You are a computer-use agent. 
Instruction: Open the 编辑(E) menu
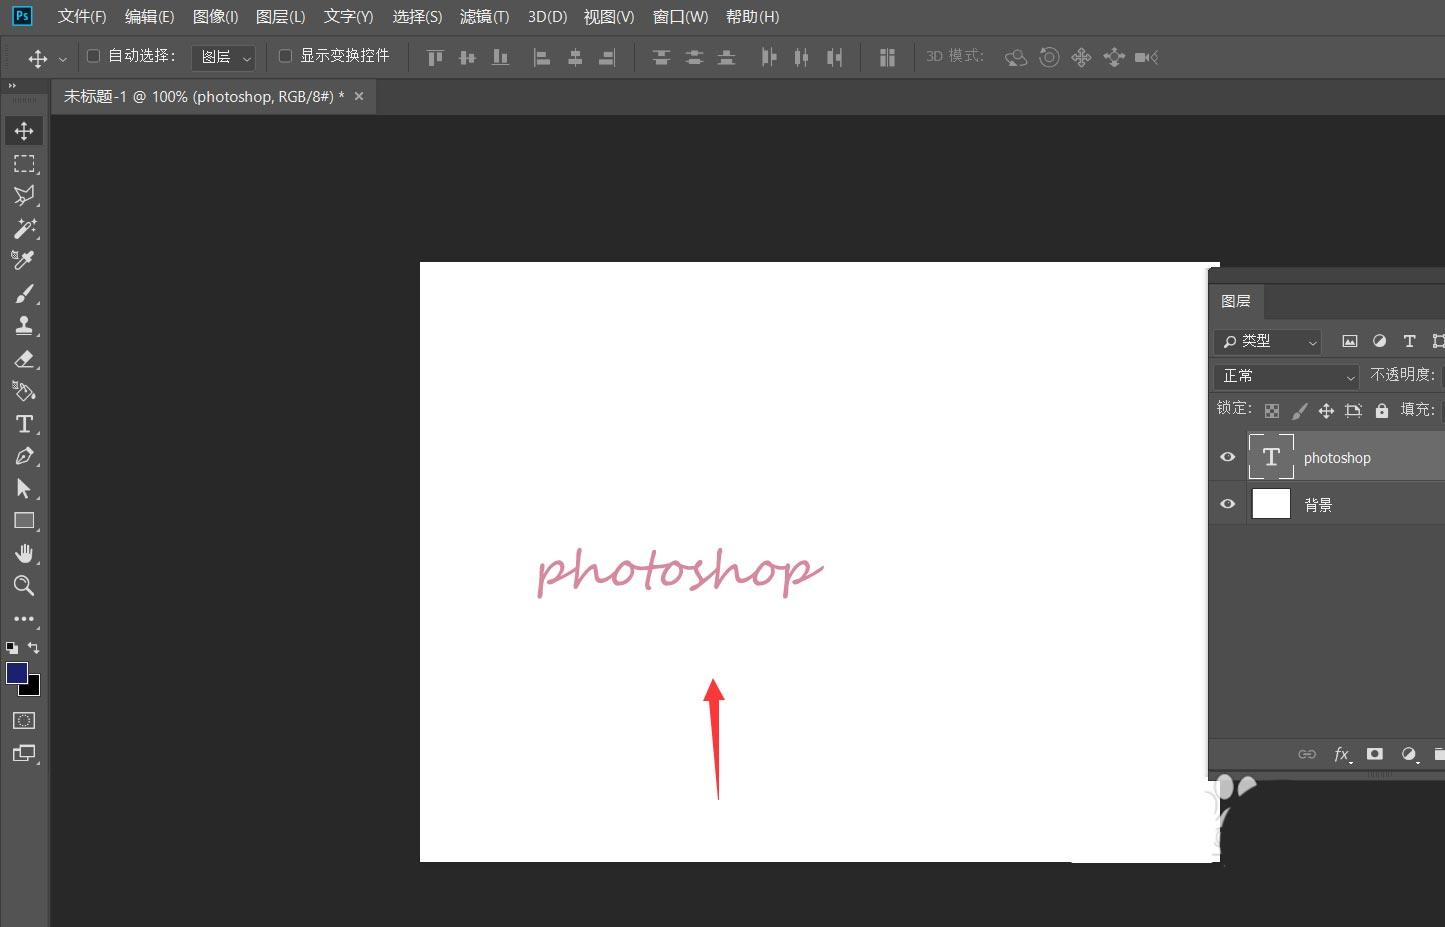click(x=149, y=17)
